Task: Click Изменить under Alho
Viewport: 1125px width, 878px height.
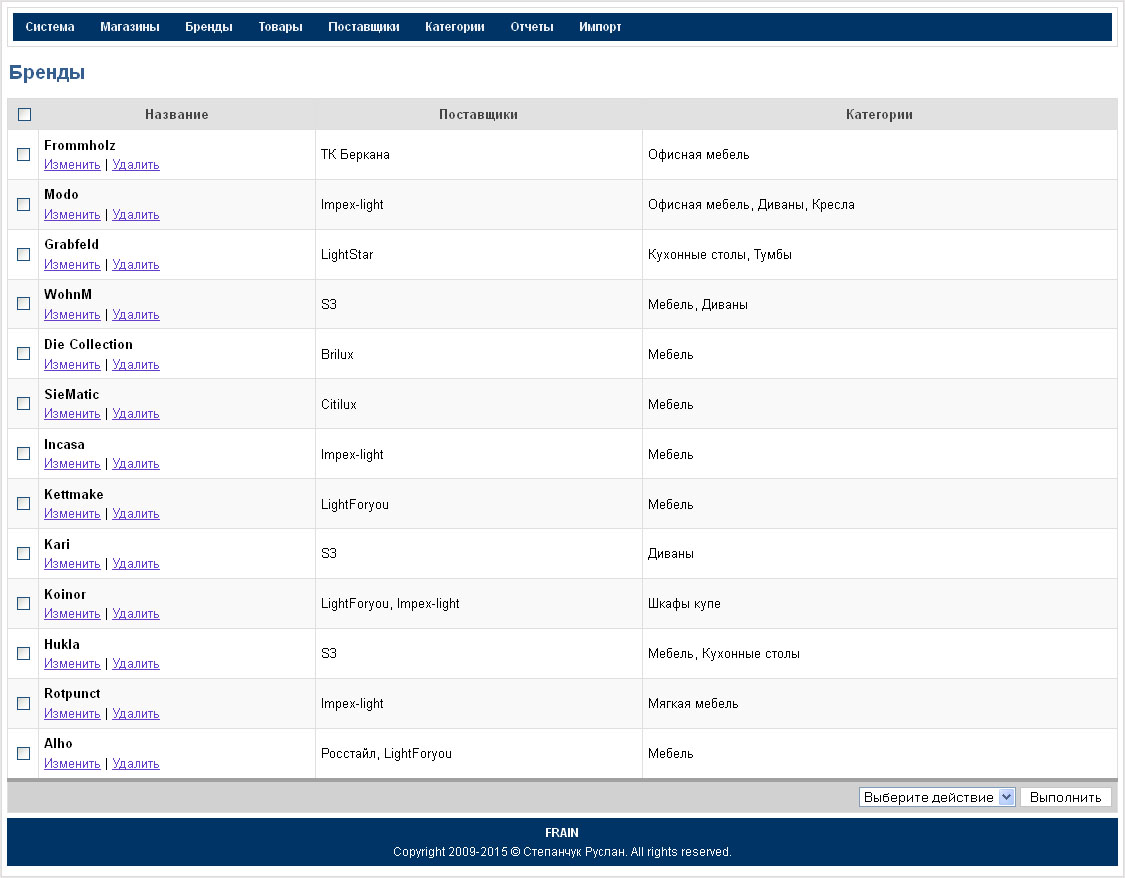Action: click(x=72, y=764)
